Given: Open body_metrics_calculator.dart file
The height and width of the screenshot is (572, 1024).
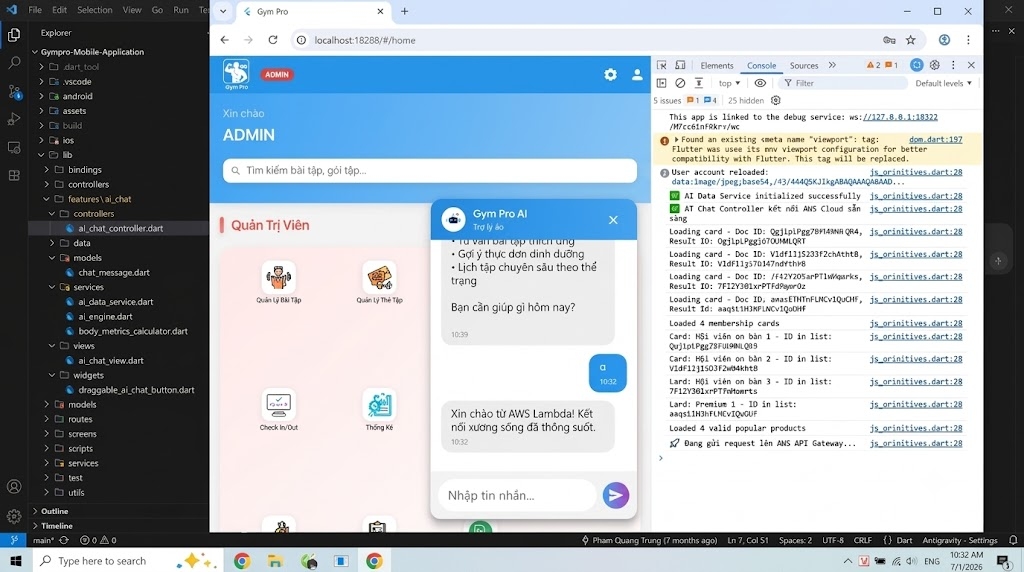Looking at the screenshot, I should click(x=133, y=331).
